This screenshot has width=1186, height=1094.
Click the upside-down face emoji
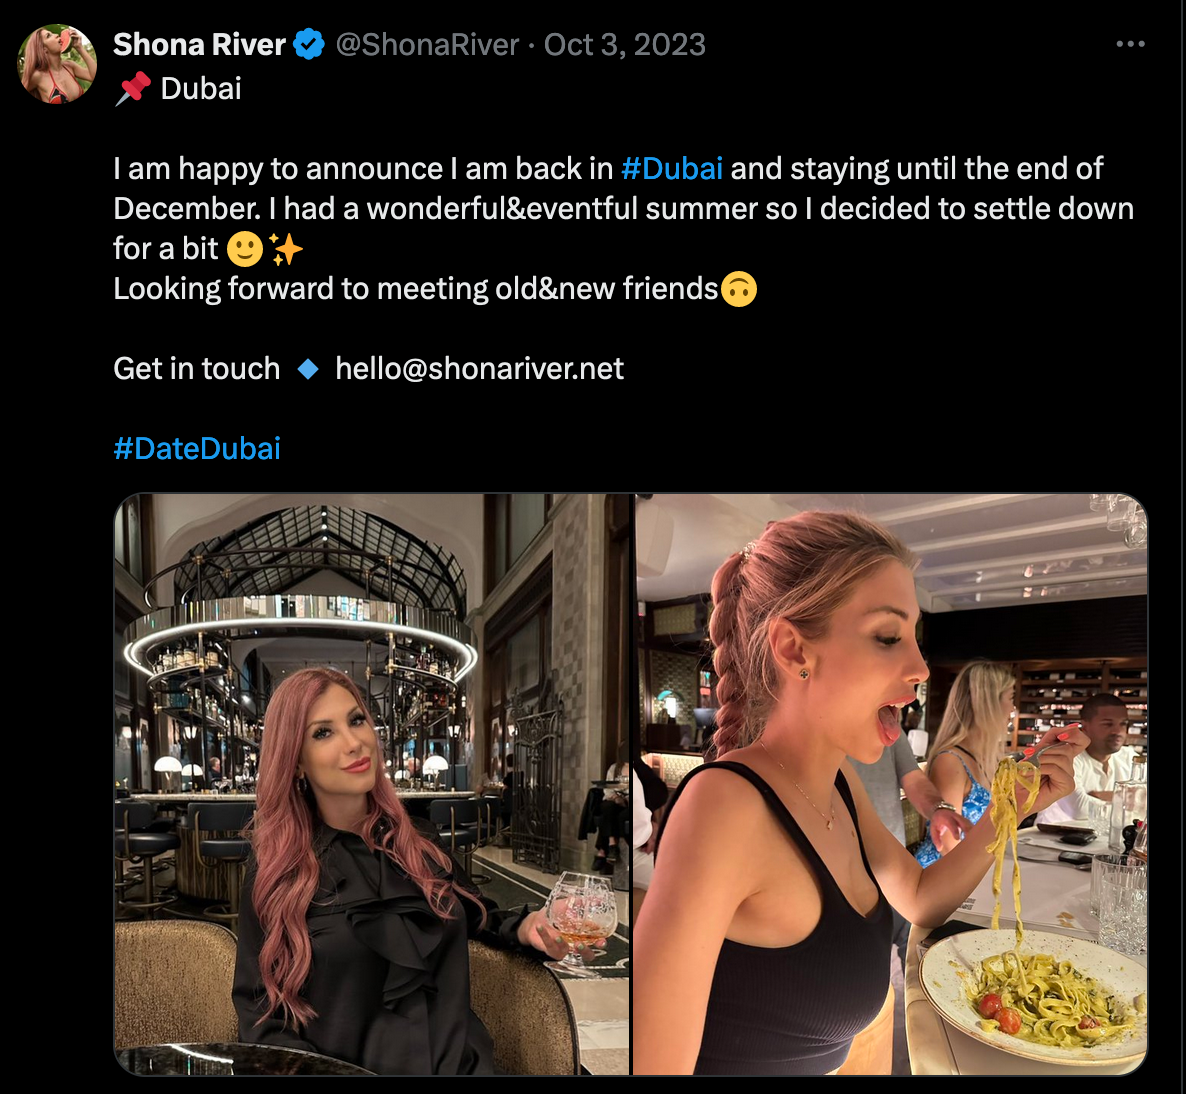click(x=739, y=289)
